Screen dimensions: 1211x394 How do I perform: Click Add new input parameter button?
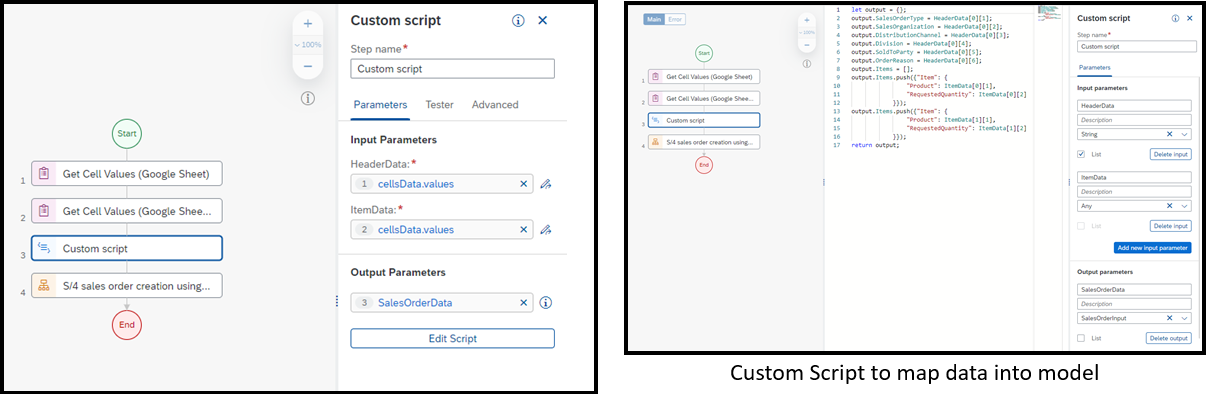click(1152, 247)
